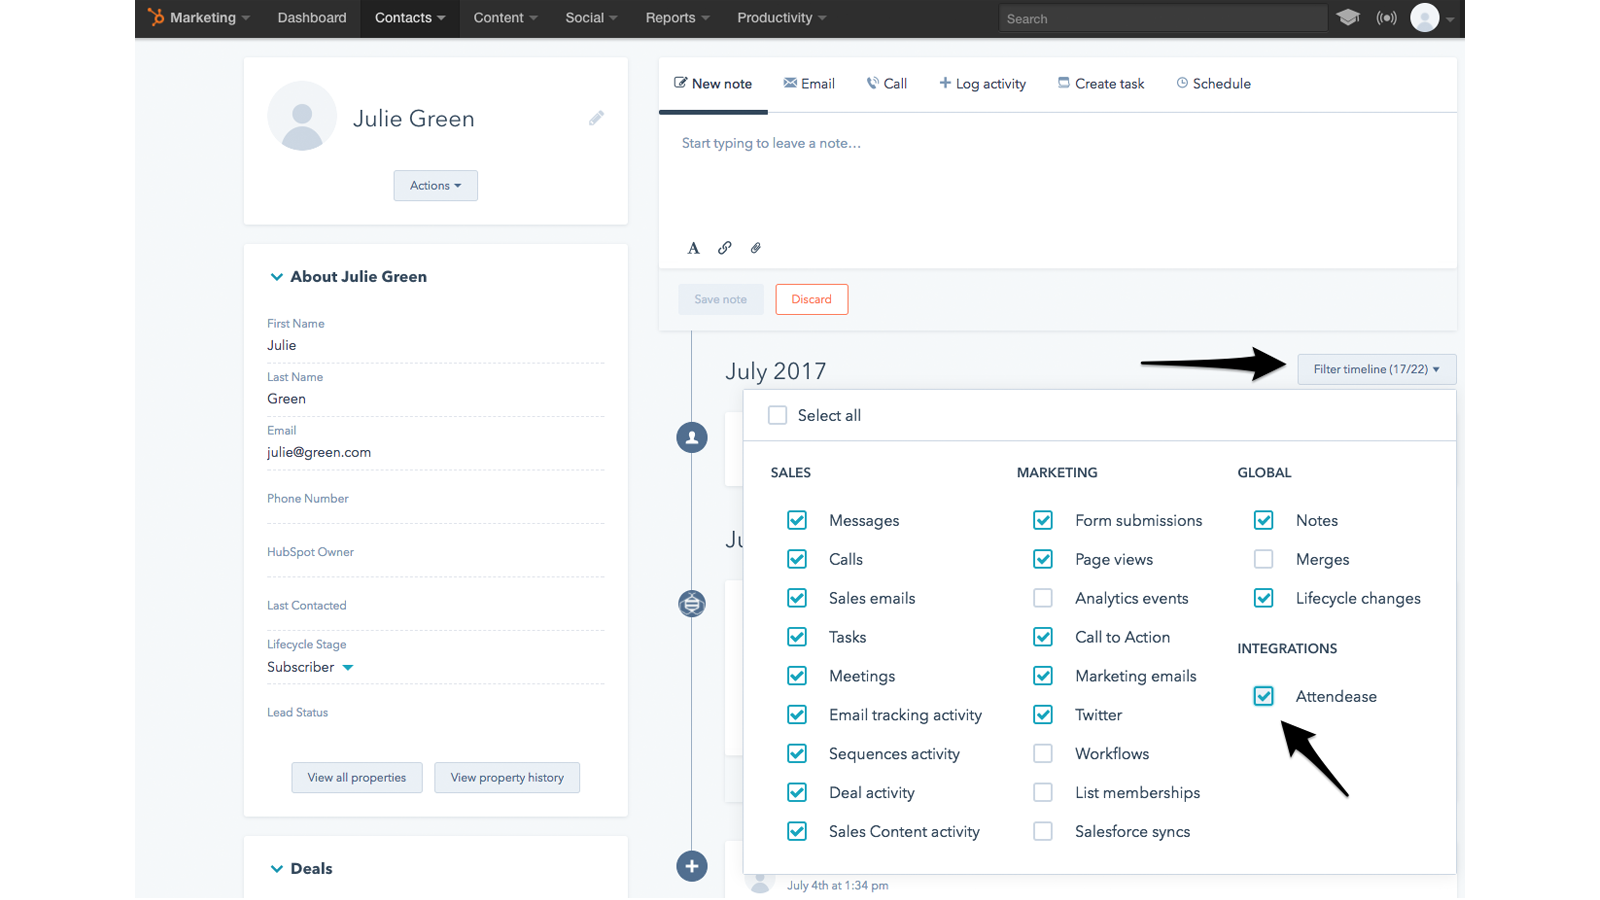Open the Schedule clock icon
The width and height of the screenshot is (1600, 900).
(x=1180, y=83)
